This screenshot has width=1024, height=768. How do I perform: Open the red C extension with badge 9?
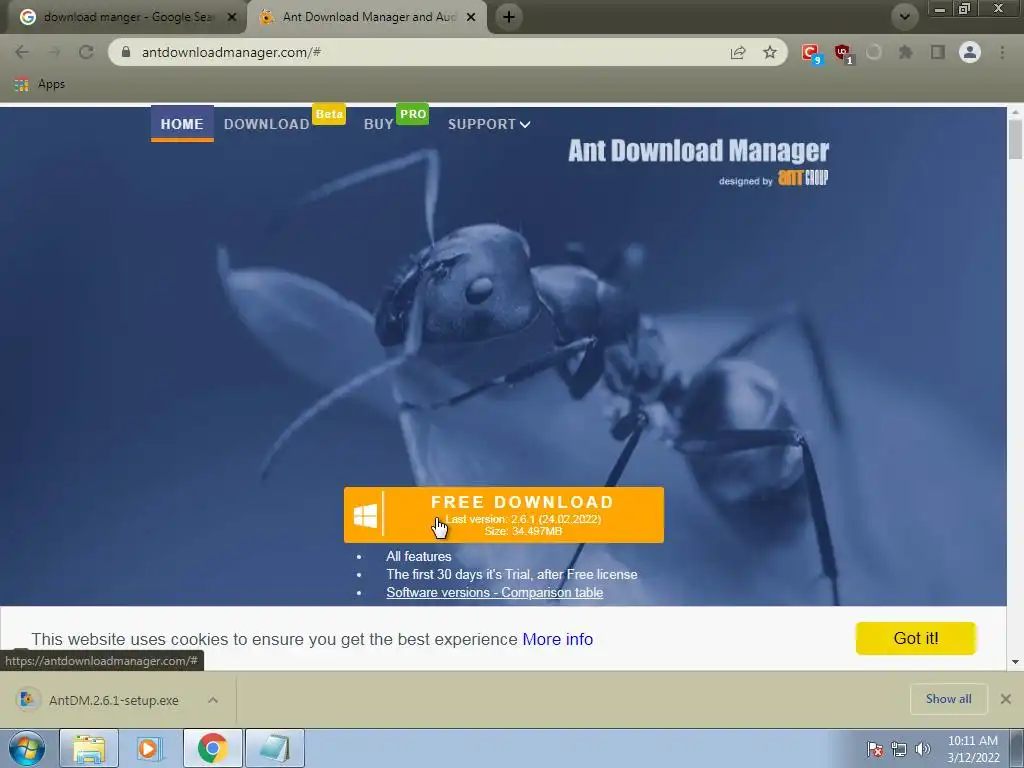tap(810, 53)
